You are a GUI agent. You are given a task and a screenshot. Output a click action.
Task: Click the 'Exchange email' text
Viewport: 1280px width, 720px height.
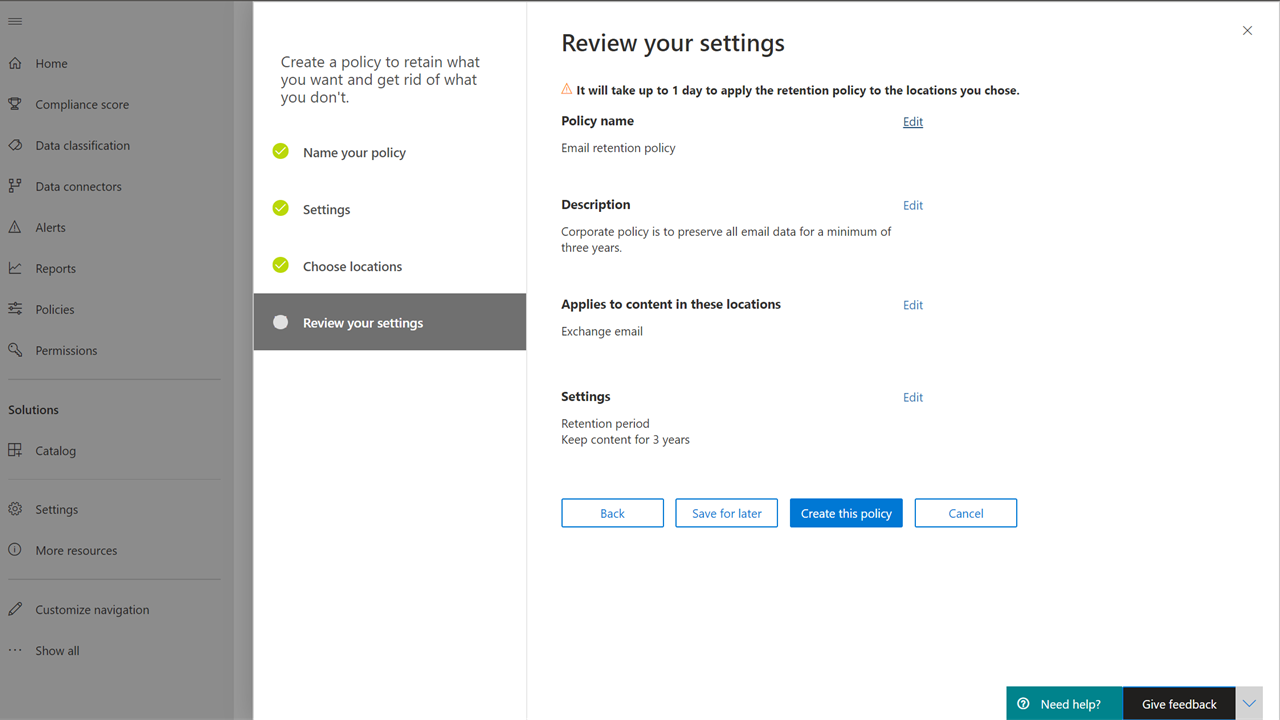602,331
